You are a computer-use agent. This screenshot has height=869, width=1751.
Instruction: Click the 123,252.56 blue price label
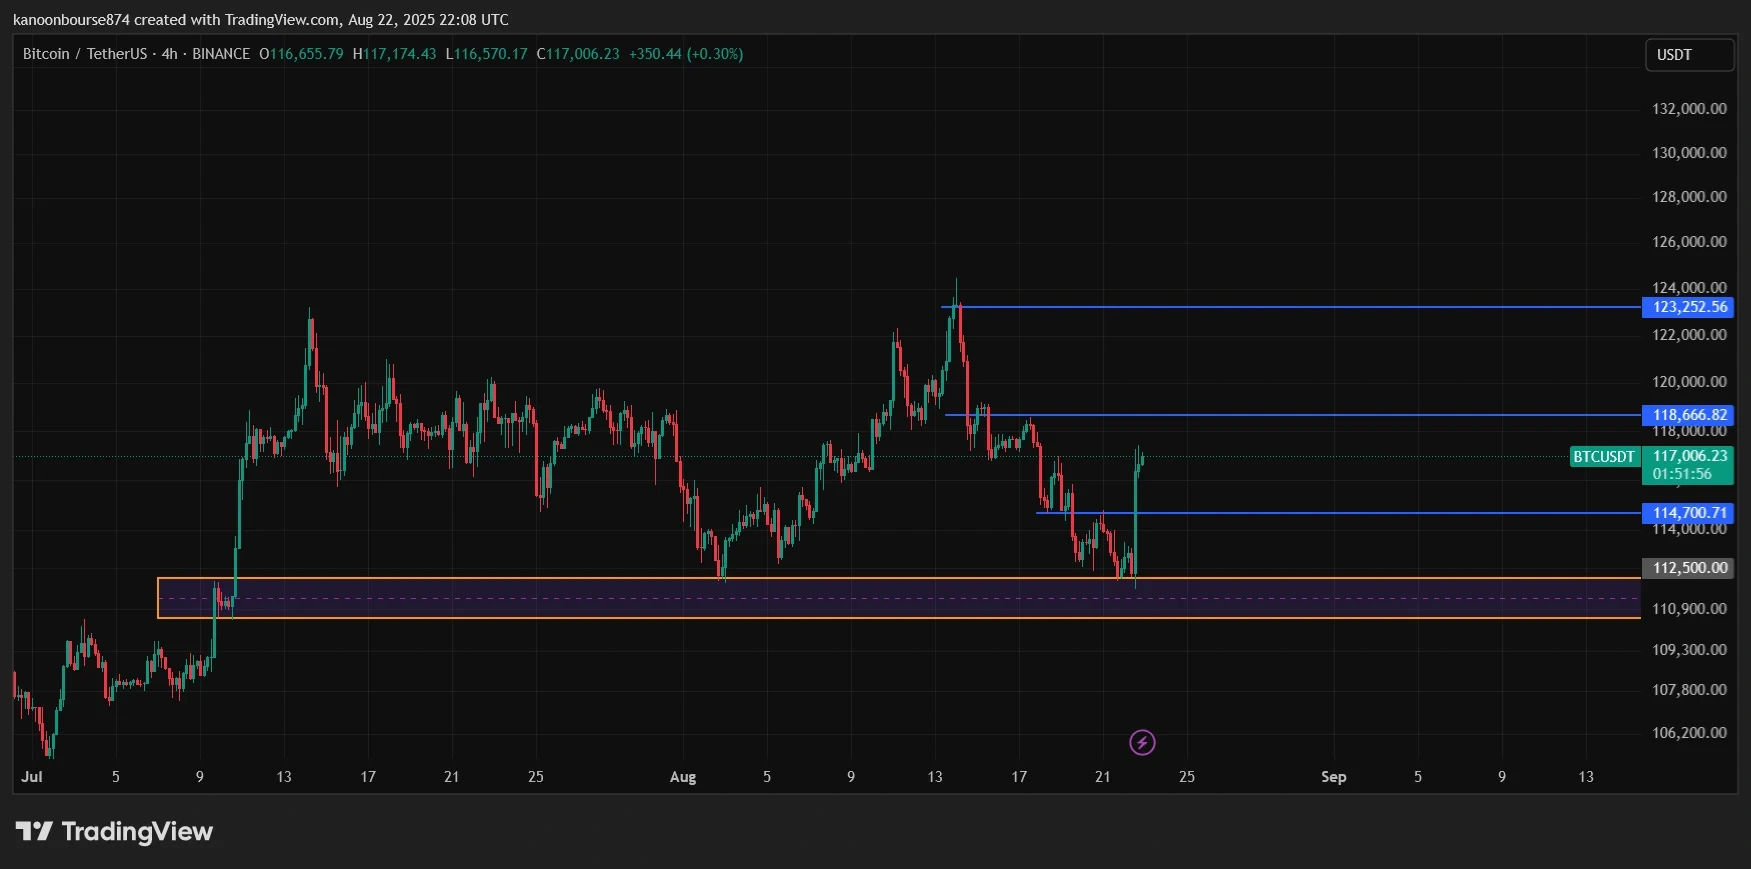tap(1688, 307)
